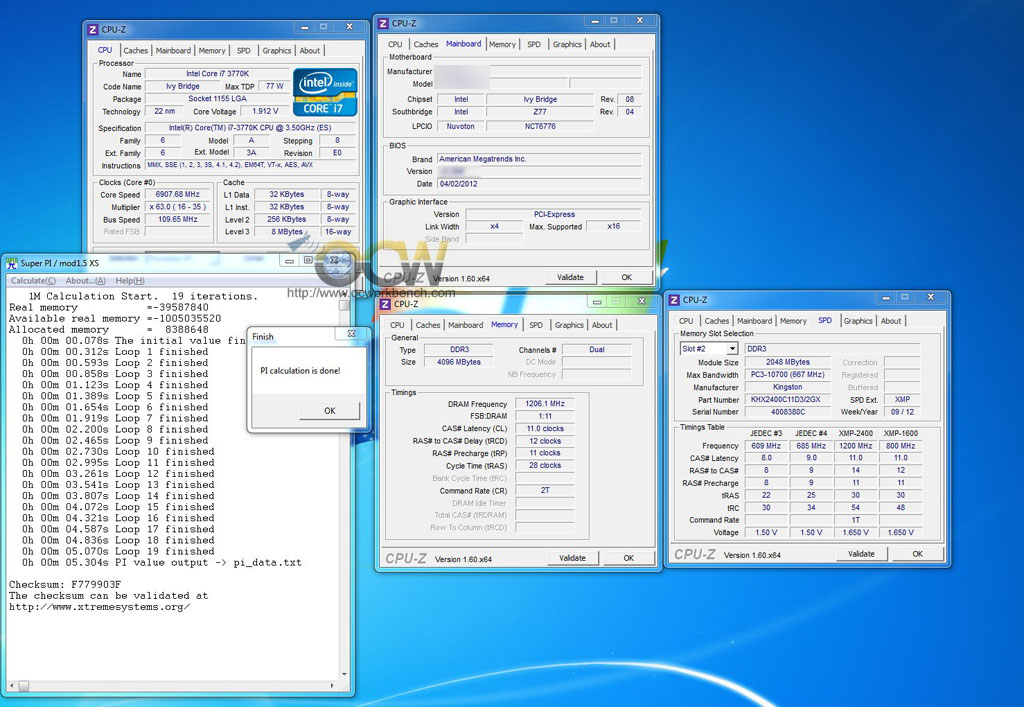
Task: Click the Loop 19 finished line
Action: [118, 552]
